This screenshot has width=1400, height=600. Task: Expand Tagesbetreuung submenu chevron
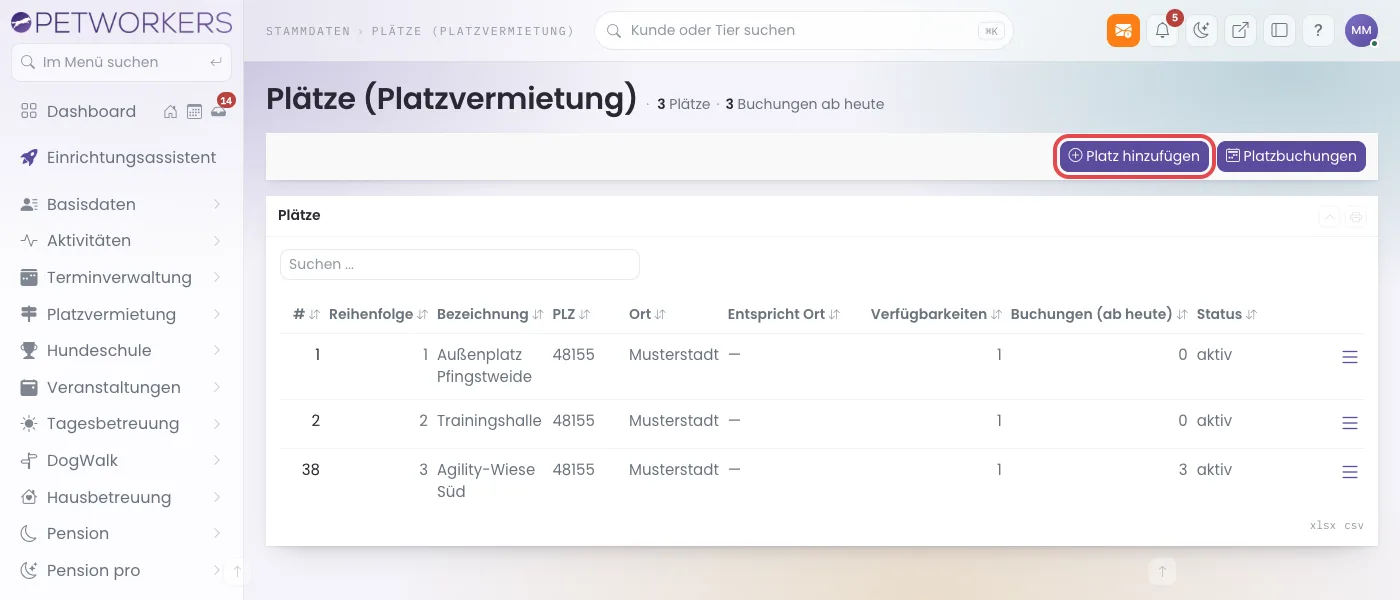(x=217, y=424)
